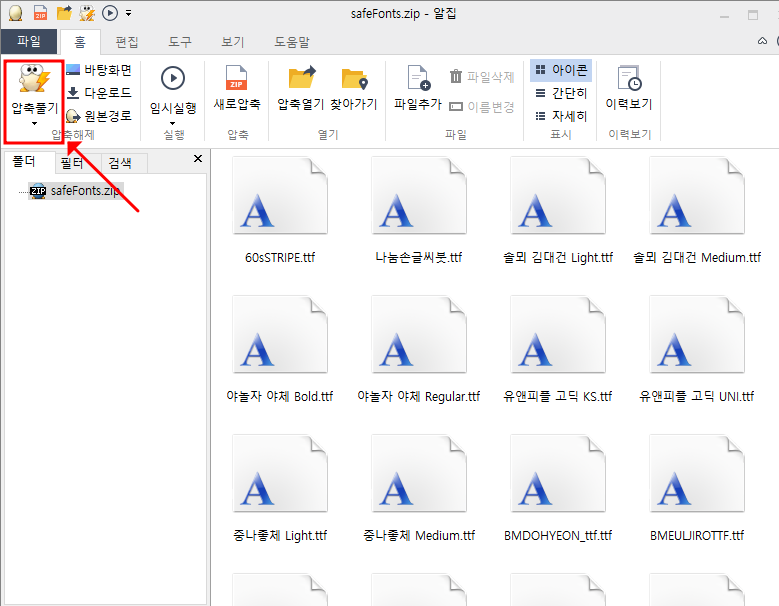This screenshot has height=606, width=779.
Task: Select 솔뫼 김대건 Medium.ttf file
Action: (697, 211)
